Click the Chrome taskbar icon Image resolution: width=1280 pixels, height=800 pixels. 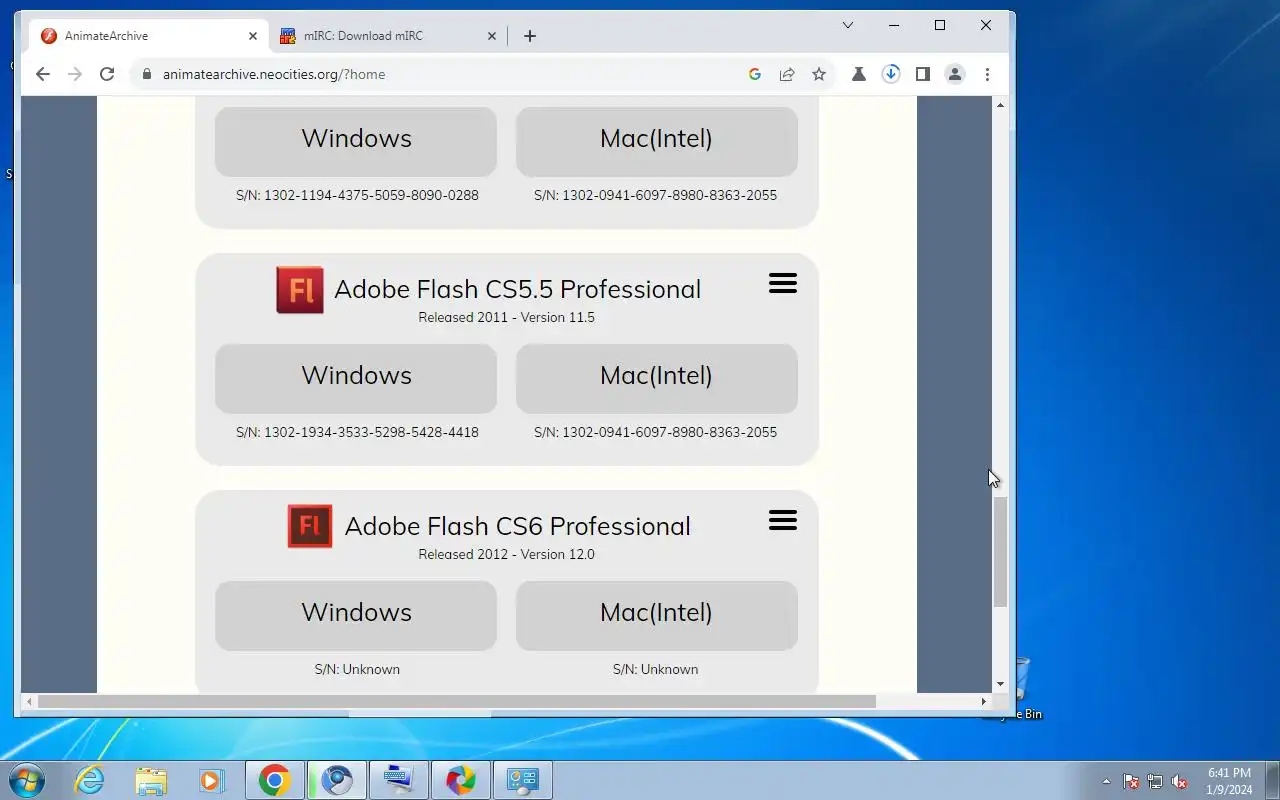274,780
